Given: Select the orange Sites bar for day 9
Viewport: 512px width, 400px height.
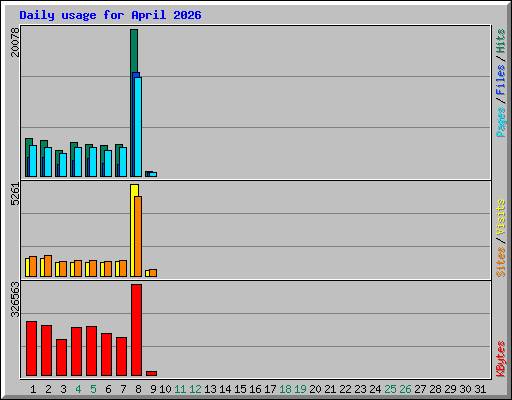Looking at the screenshot, I should 153,273.
